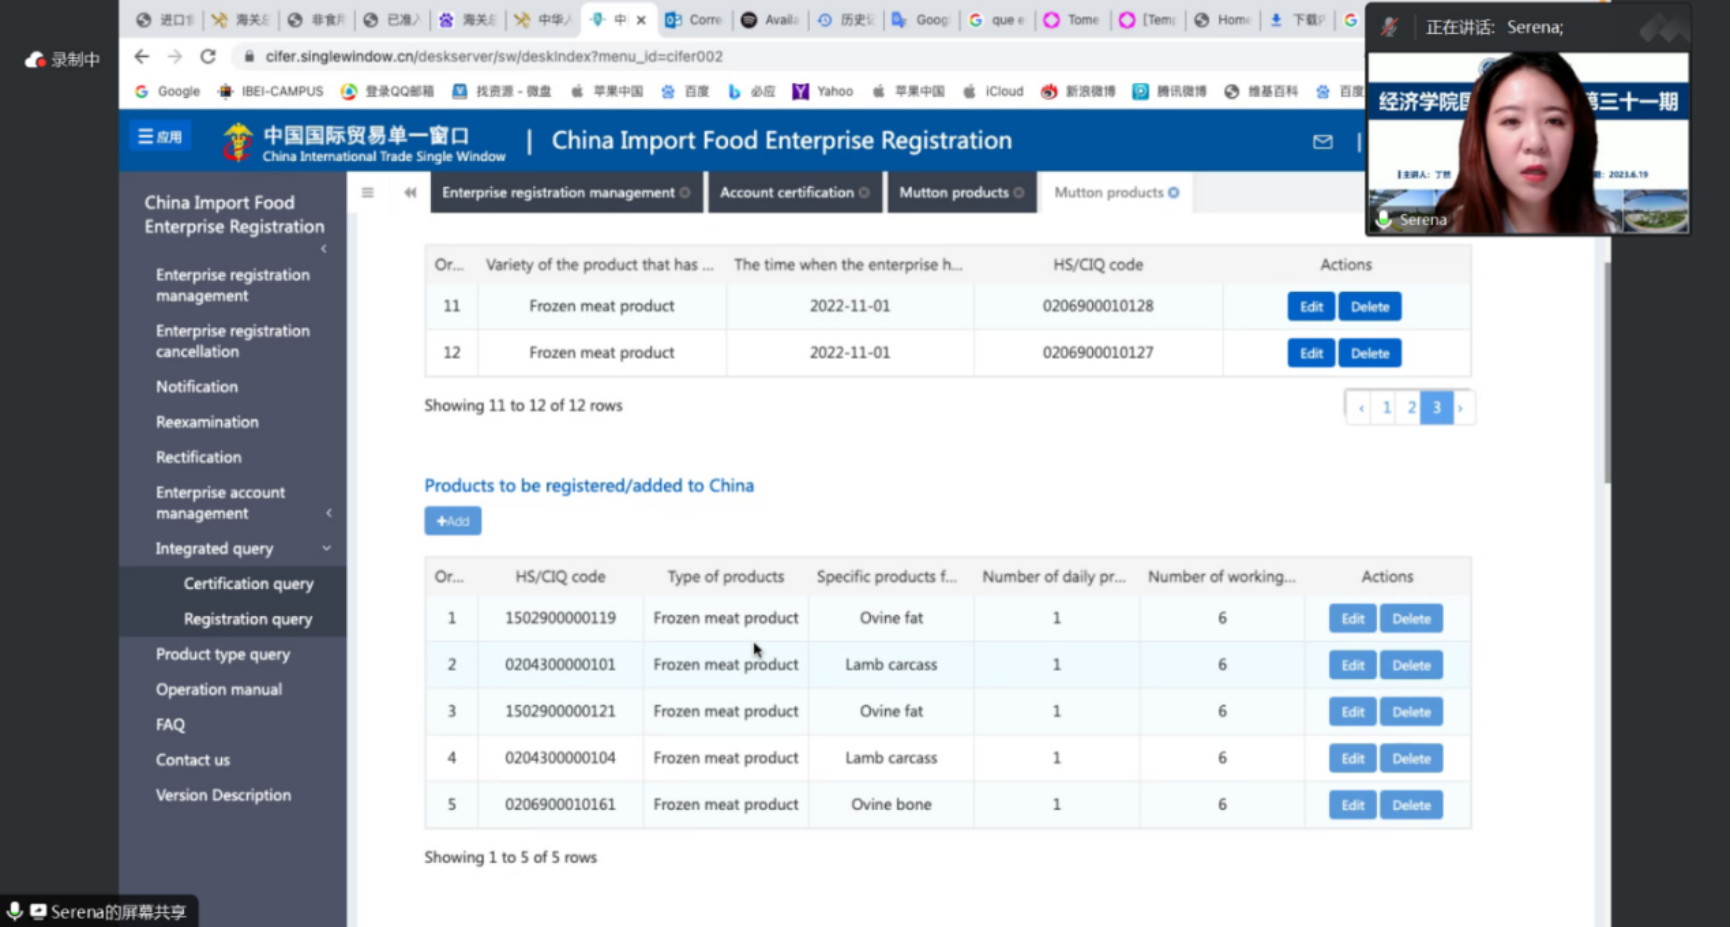This screenshot has width=1731, height=927.
Task: Click the hamburger menu icon beside tabs
Action: (368, 193)
